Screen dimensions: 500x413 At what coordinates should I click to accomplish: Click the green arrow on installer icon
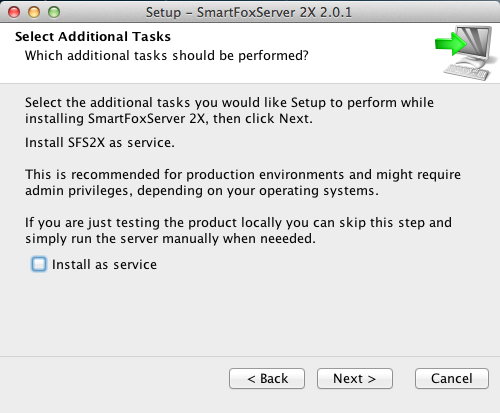[x=451, y=44]
